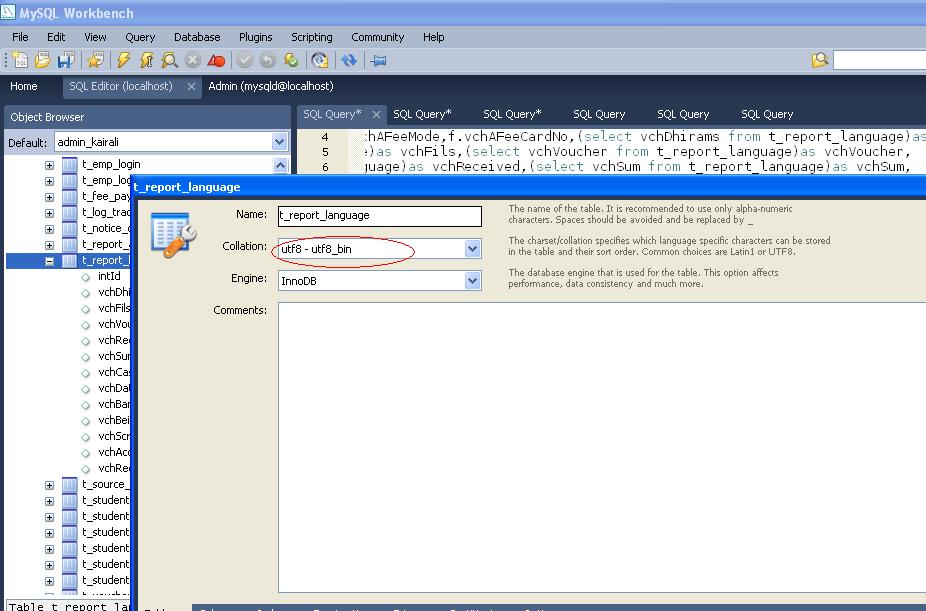The image size is (926, 611).
Task: Click the star snippet toolbar icon
Action: (x=95, y=60)
